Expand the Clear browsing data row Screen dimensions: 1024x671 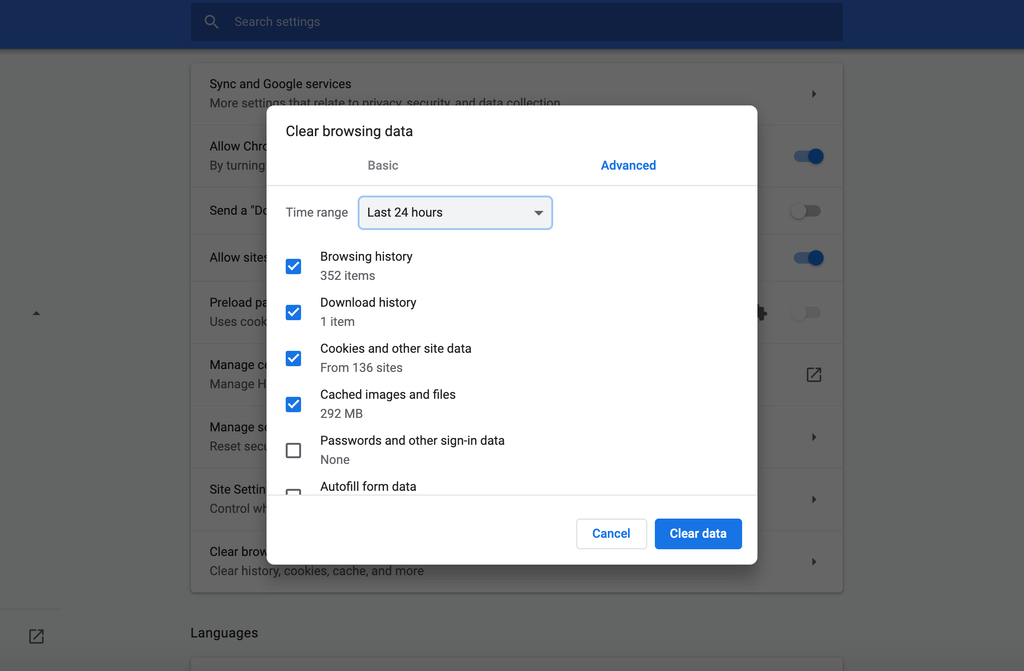pyautogui.click(x=813, y=561)
